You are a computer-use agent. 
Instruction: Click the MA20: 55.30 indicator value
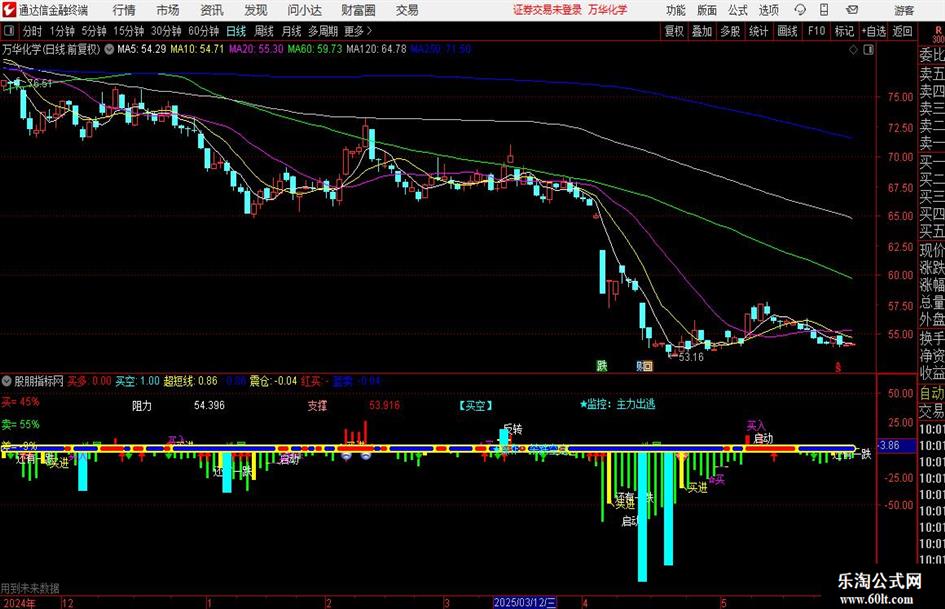(x=256, y=49)
